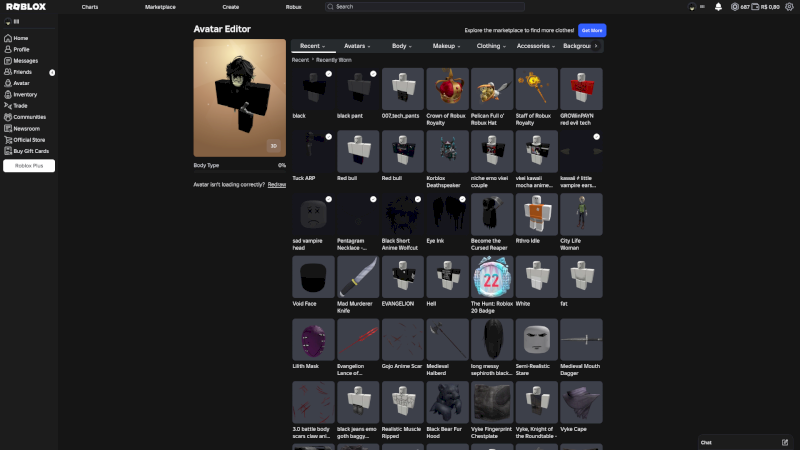This screenshot has width=800, height=450.
Task: Expand the Accessories dropdown
Action: tap(535, 46)
